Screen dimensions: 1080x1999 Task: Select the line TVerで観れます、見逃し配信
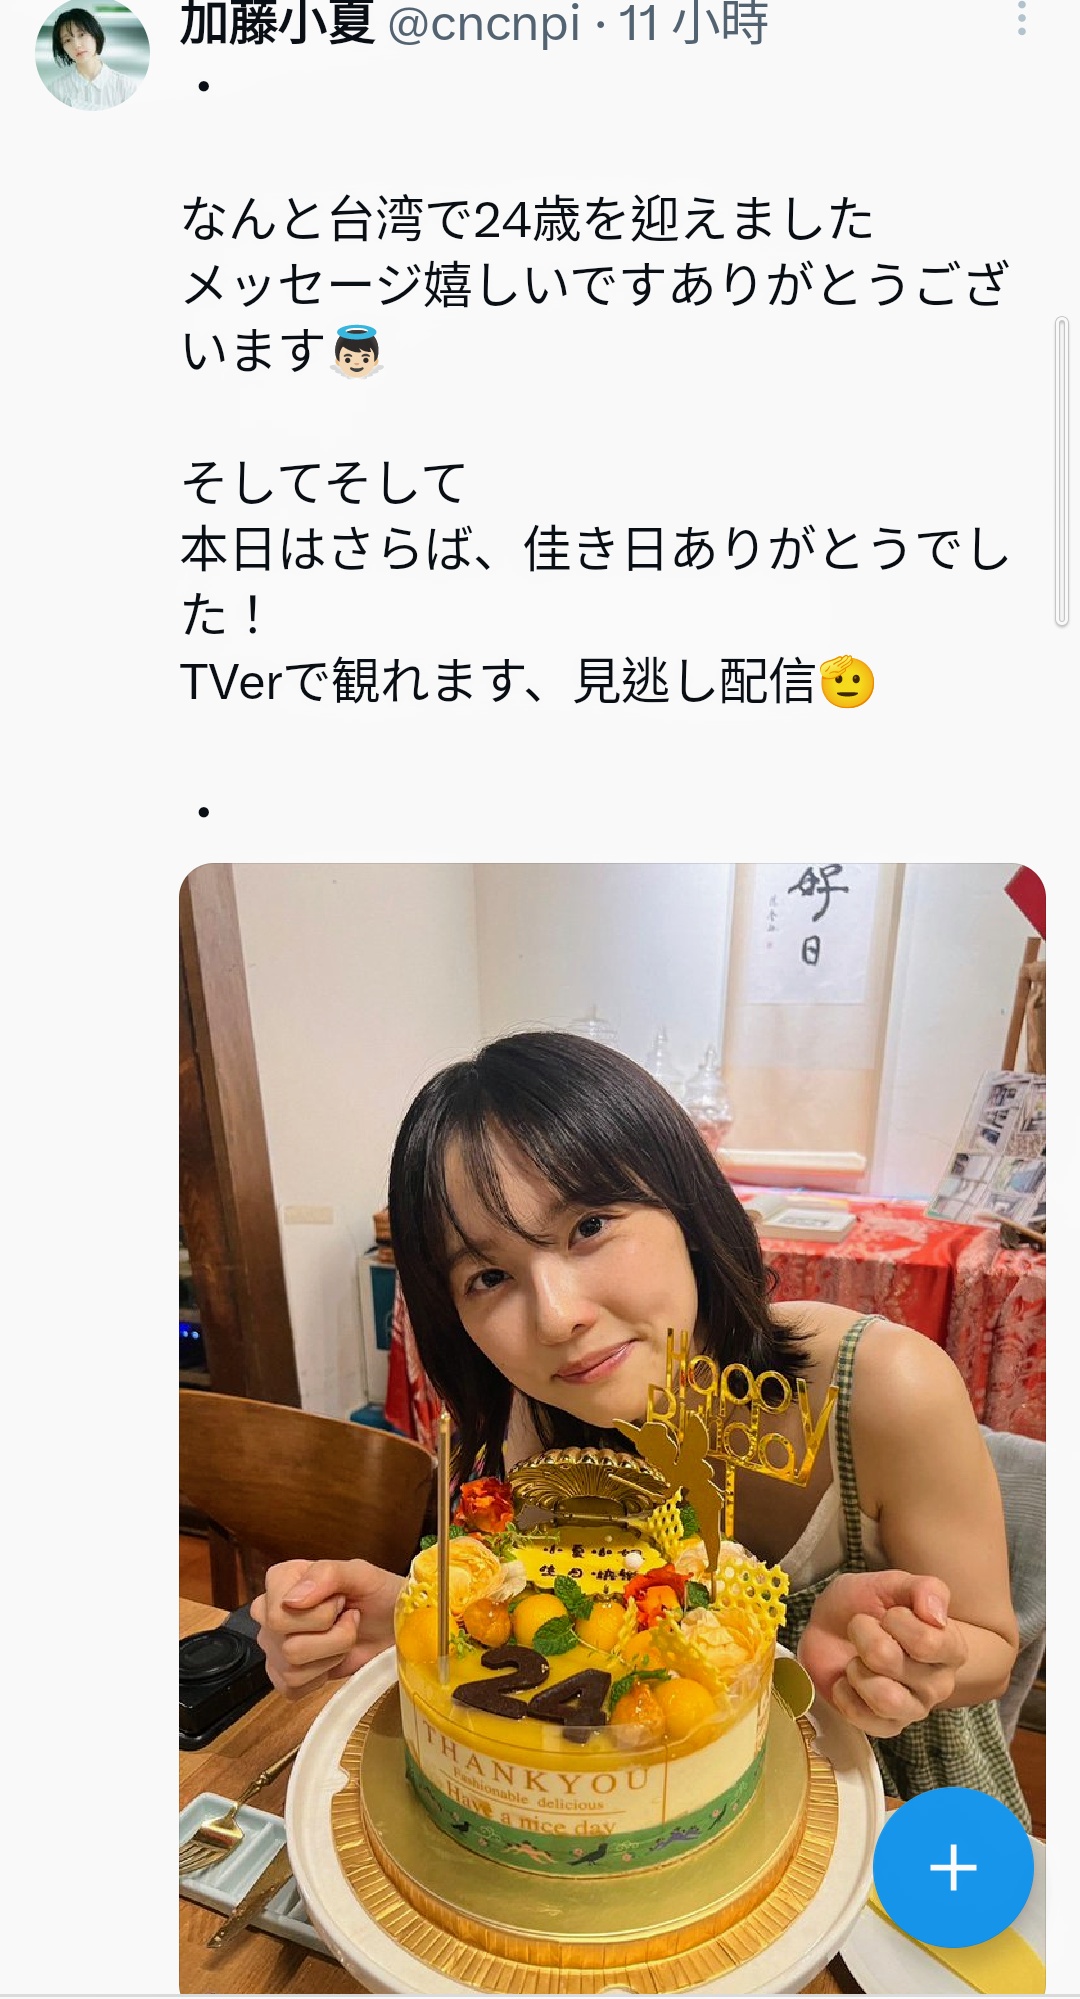[498, 682]
